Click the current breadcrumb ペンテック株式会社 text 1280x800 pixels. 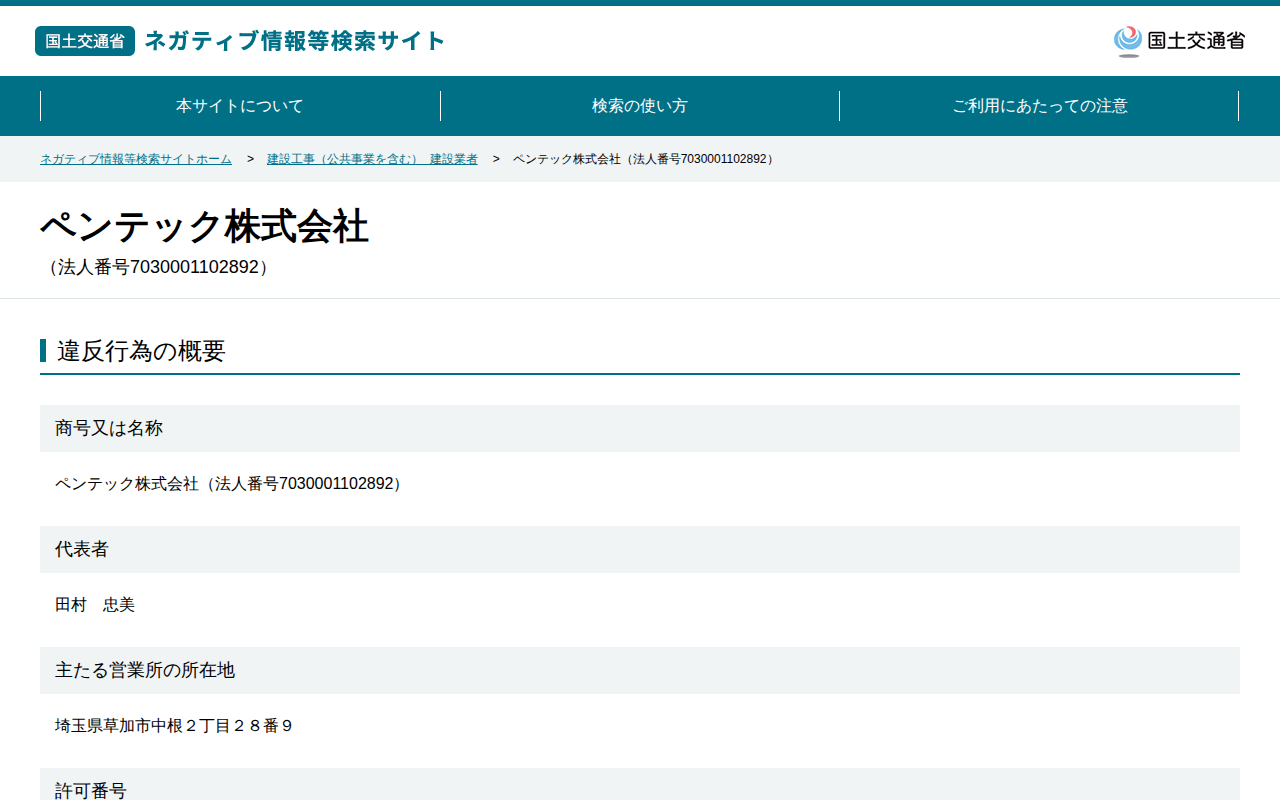tap(644, 159)
